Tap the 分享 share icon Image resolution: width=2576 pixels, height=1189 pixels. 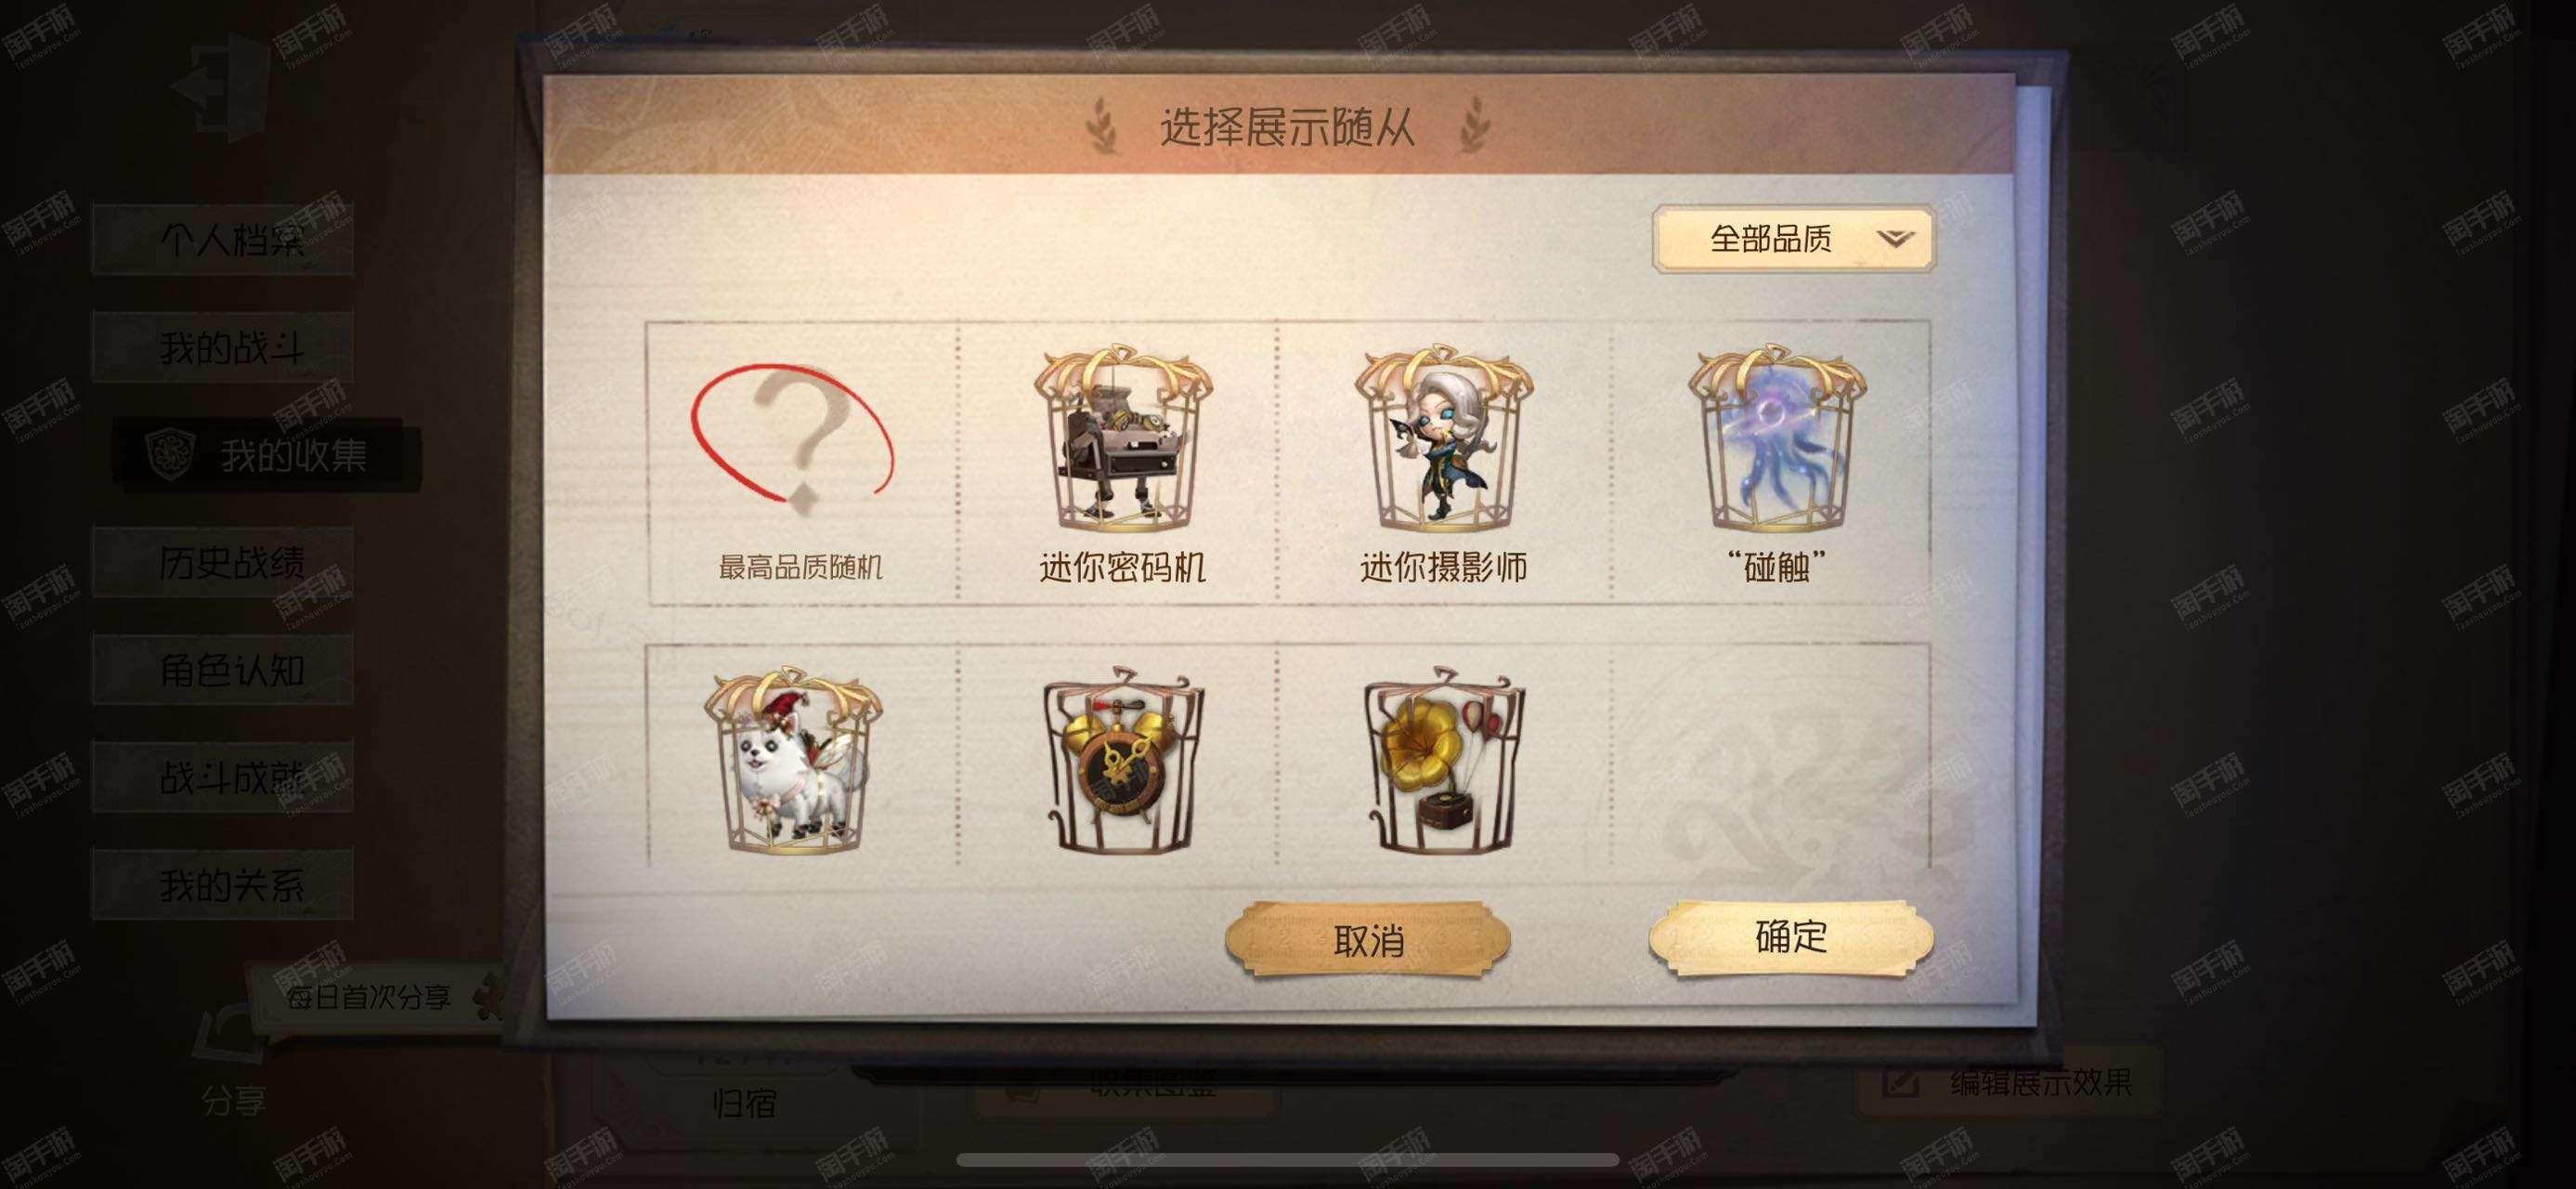(232, 1062)
